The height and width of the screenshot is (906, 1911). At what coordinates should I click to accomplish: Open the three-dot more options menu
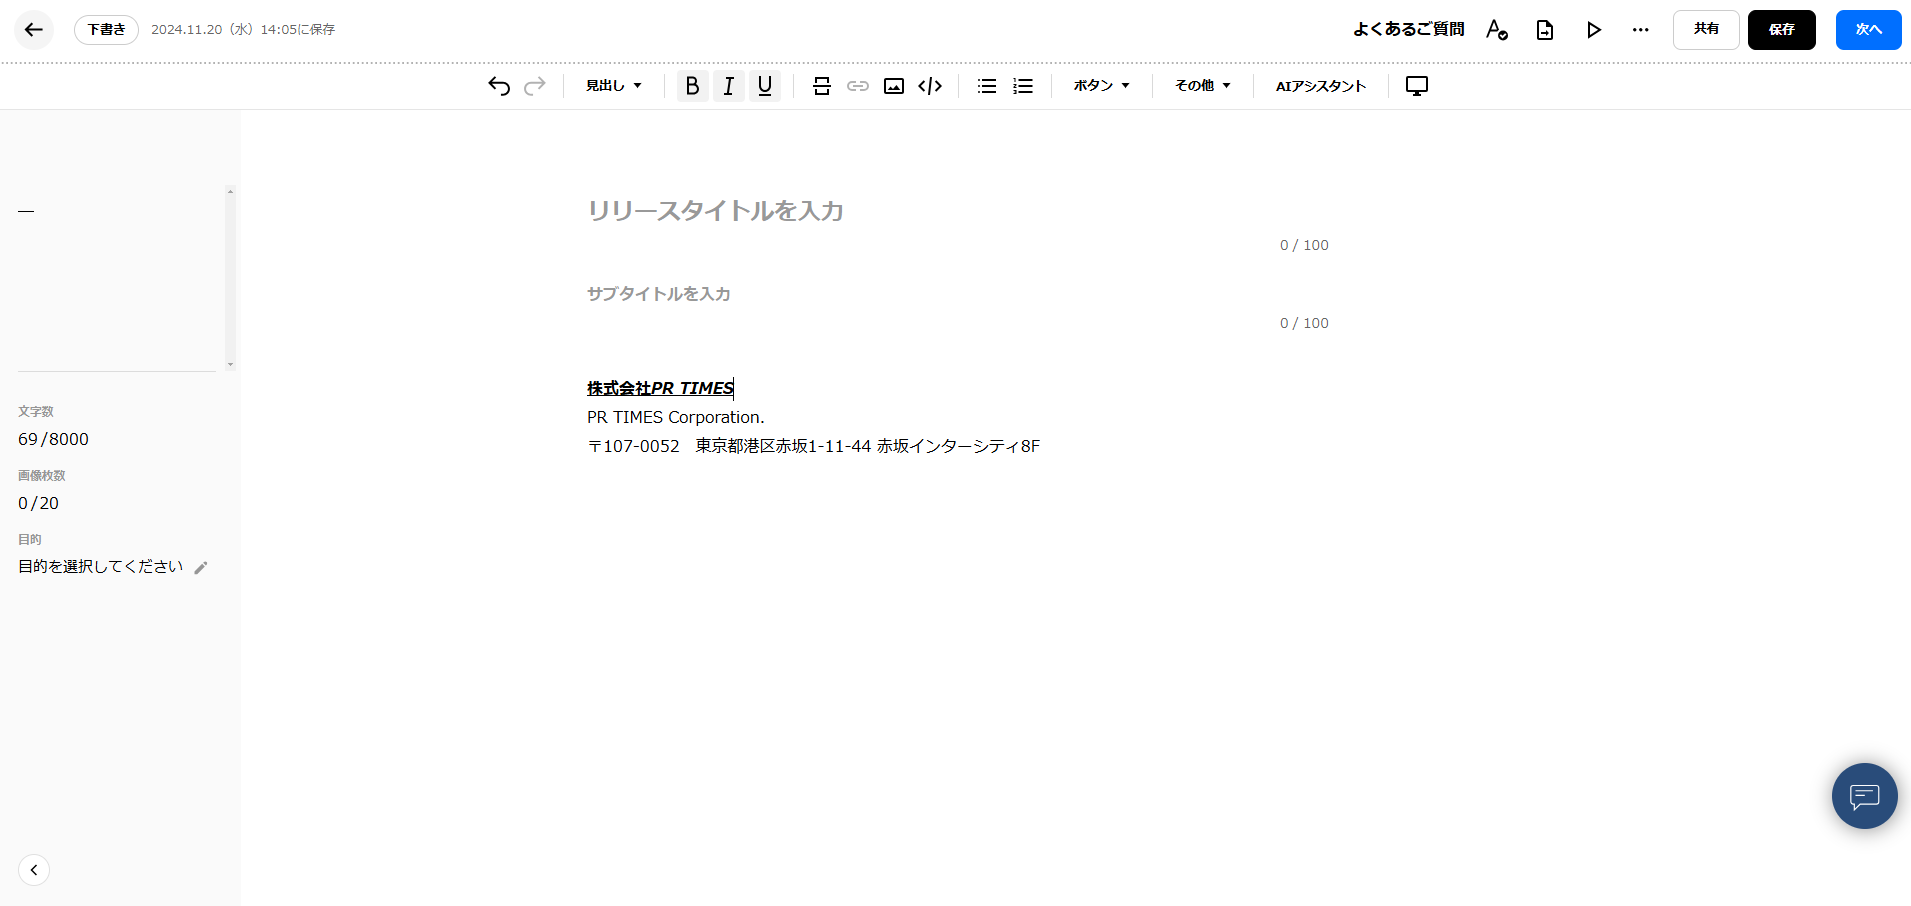[x=1640, y=30]
